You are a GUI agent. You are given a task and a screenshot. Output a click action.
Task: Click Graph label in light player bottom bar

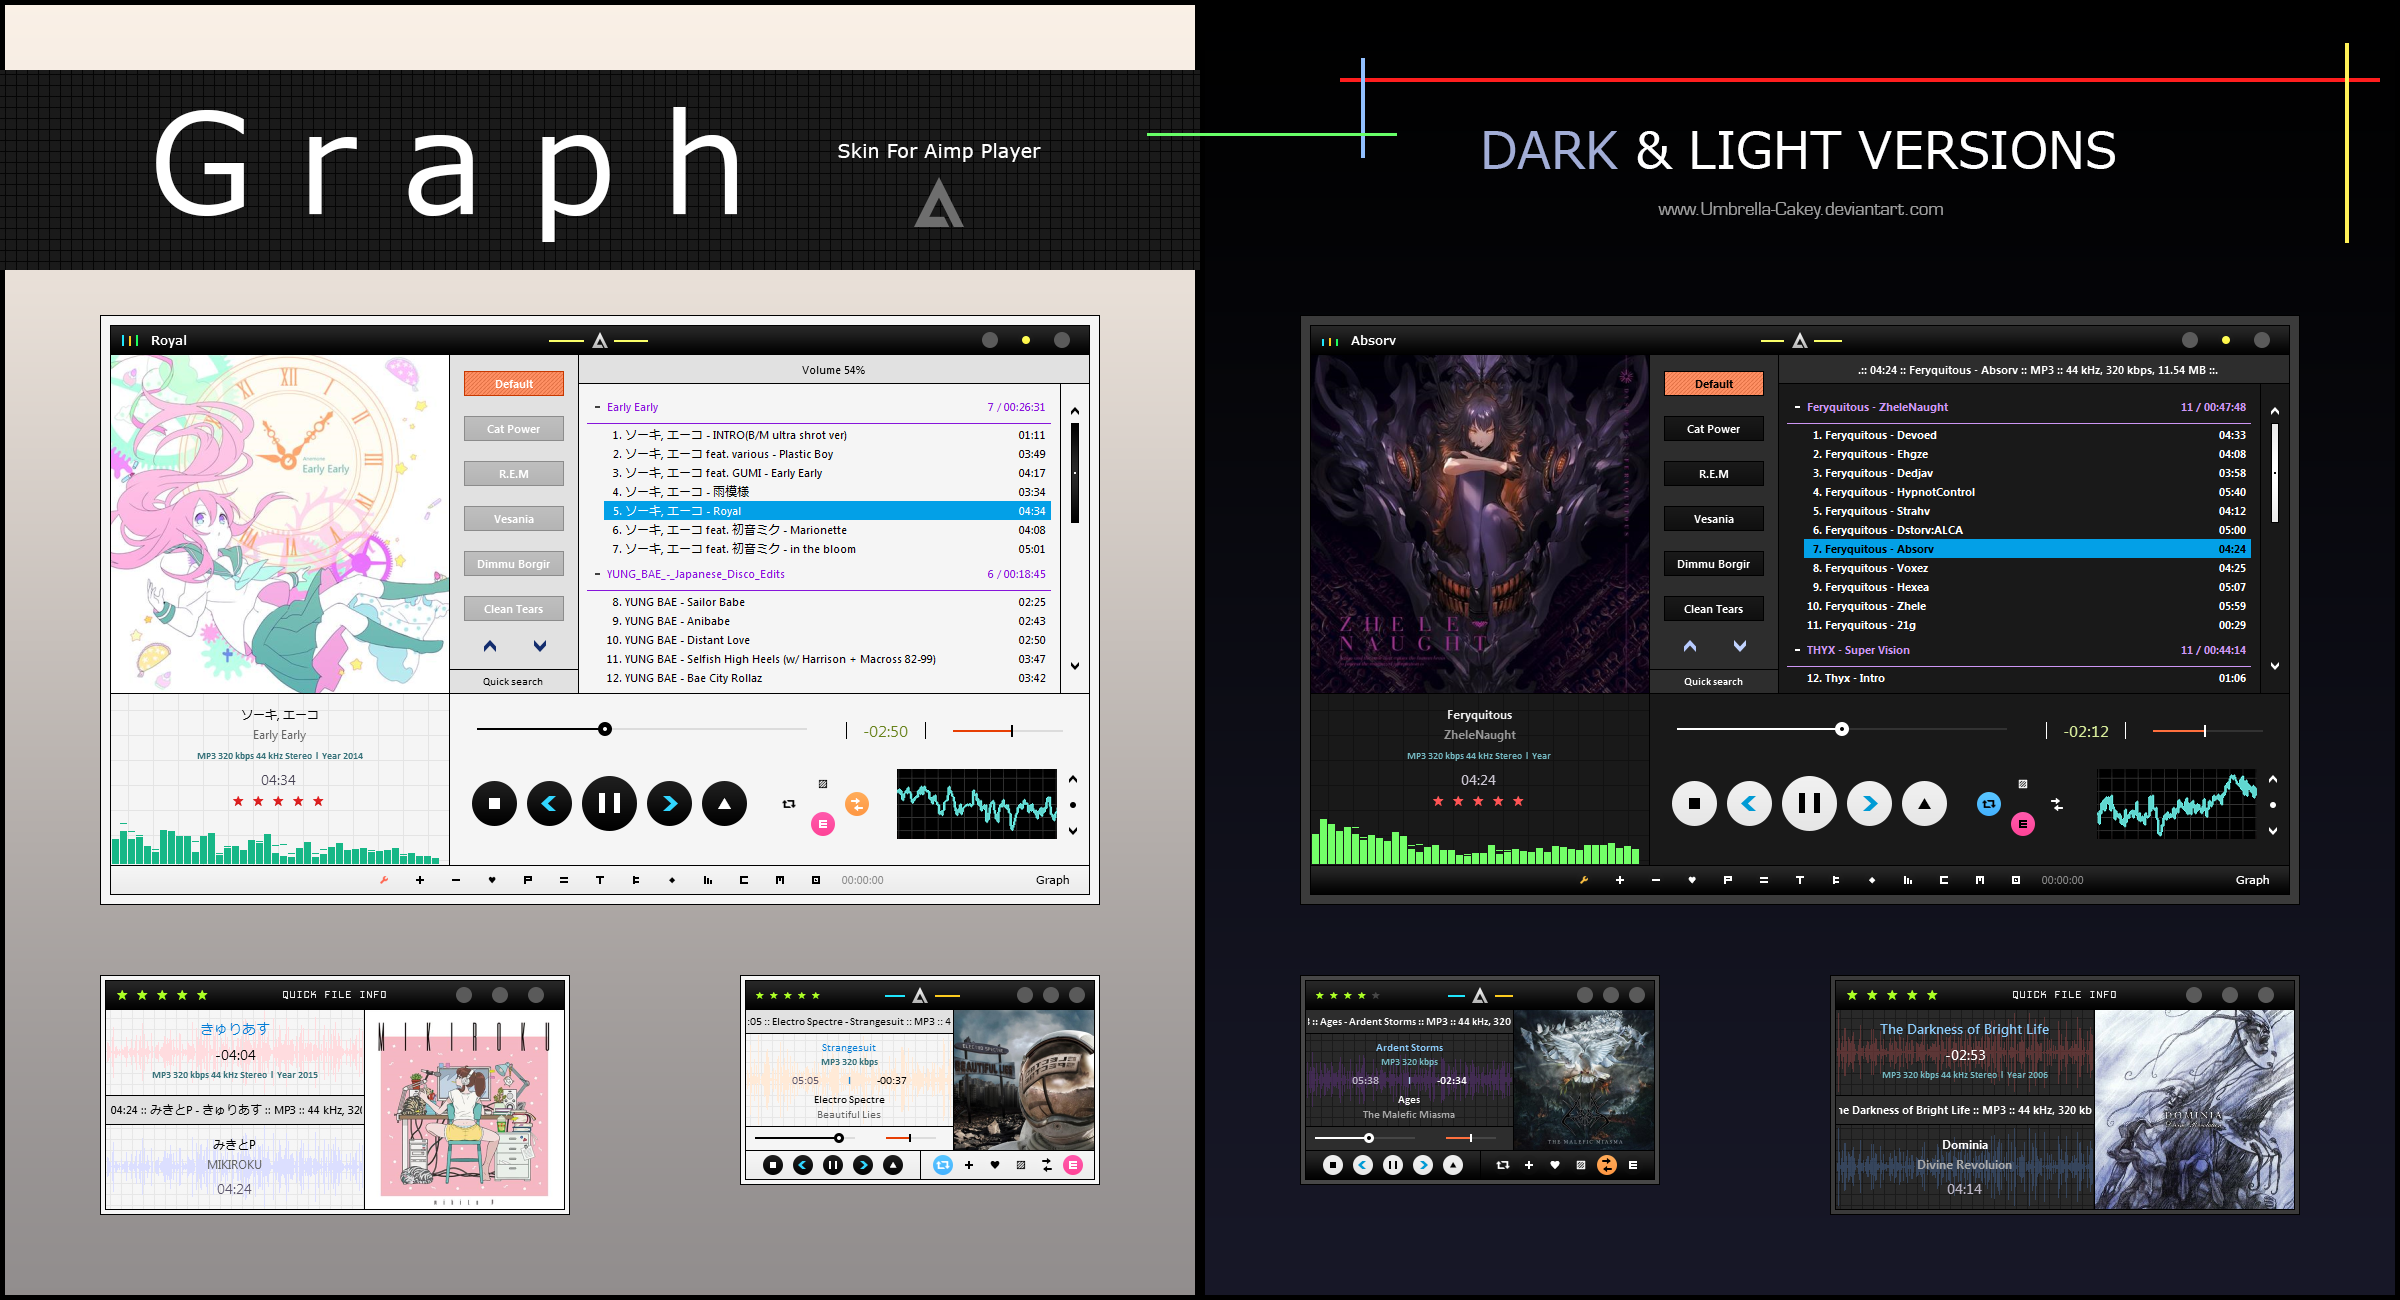pos(1052,880)
